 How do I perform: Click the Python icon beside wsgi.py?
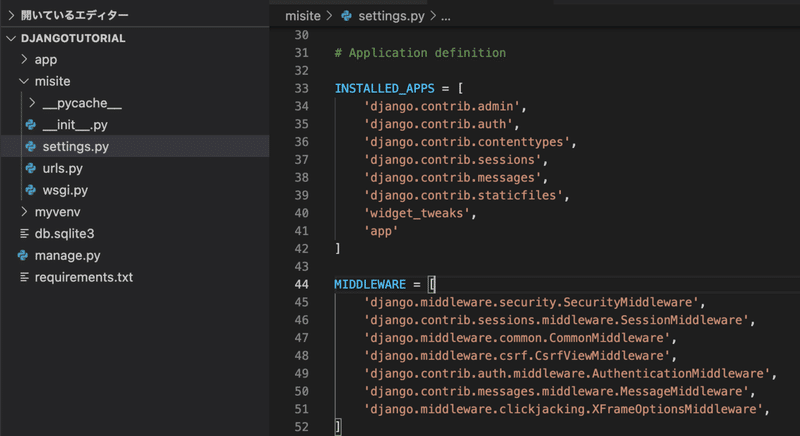pos(31,190)
